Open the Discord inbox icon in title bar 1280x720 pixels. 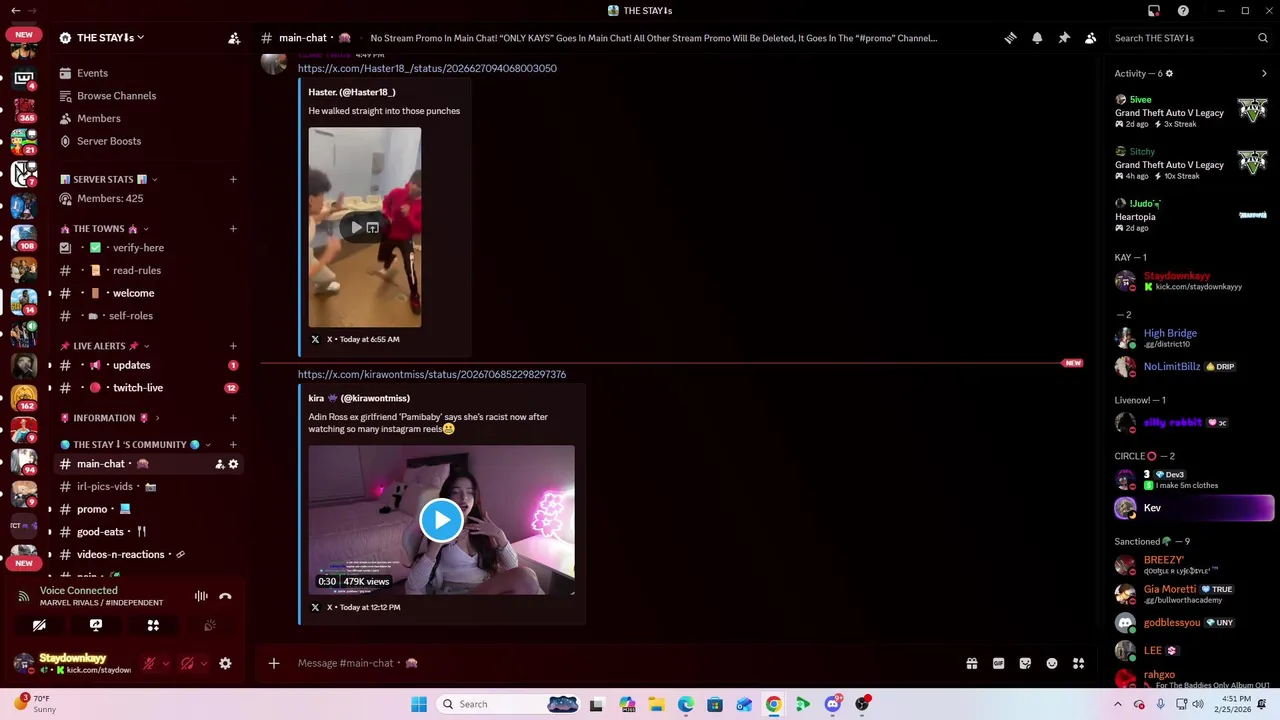1154,10
